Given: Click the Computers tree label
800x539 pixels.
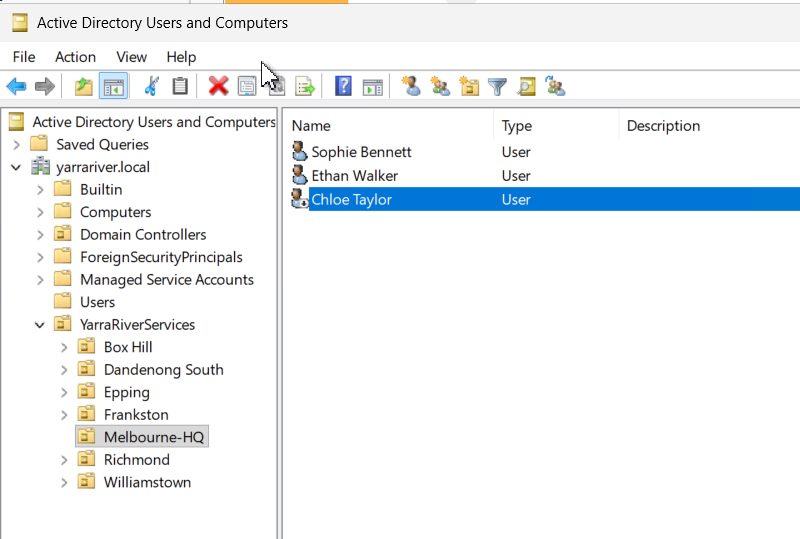Looking at the screenshot, I should (x=116, y=212).
